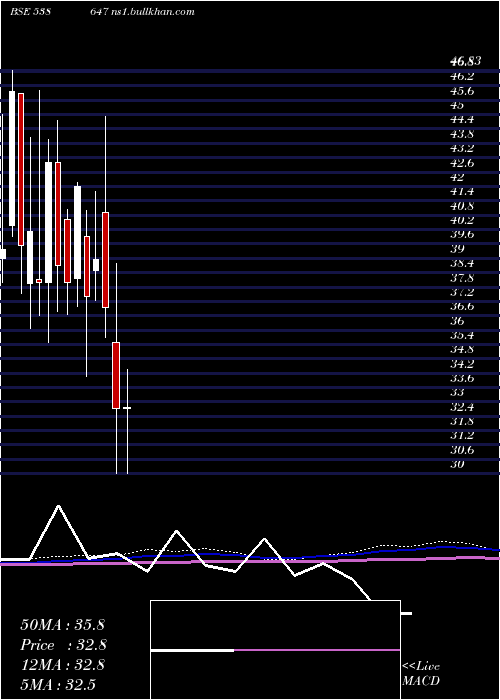The width and height of the screenshot is (500, 700).
Task: Click the small doji candle near 32.4
Action: [x=127, y=408]
